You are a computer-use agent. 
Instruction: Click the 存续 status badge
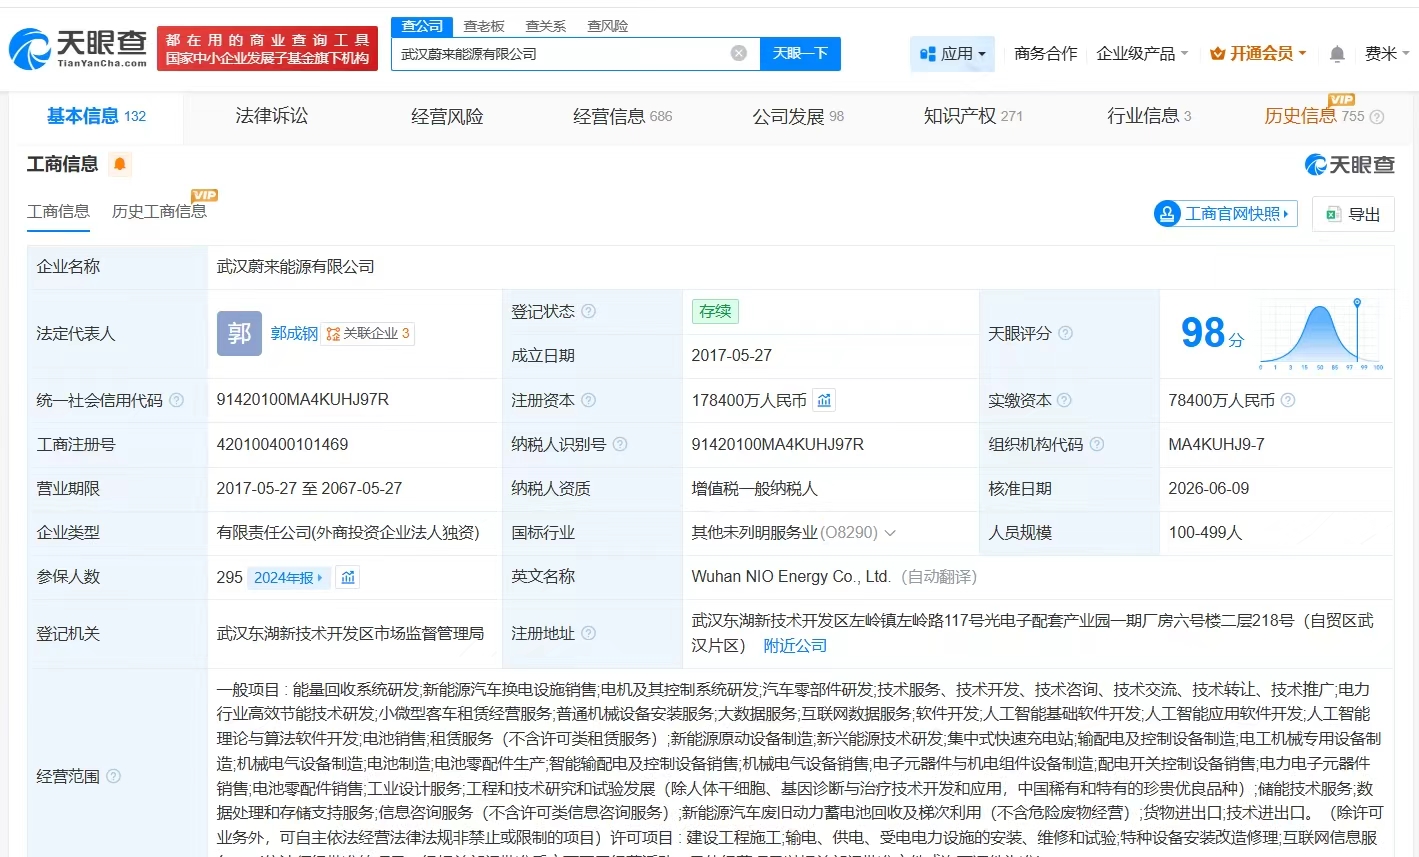click(715, 311)
